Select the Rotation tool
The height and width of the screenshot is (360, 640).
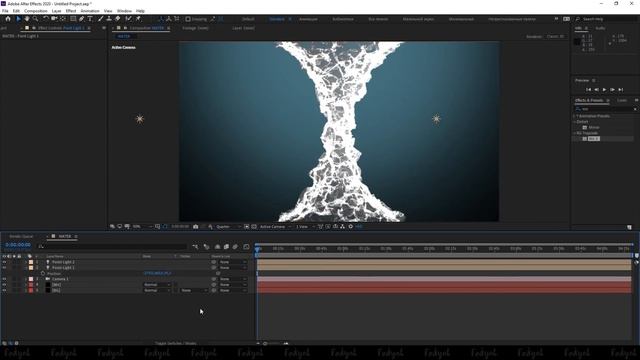(46, 19)
